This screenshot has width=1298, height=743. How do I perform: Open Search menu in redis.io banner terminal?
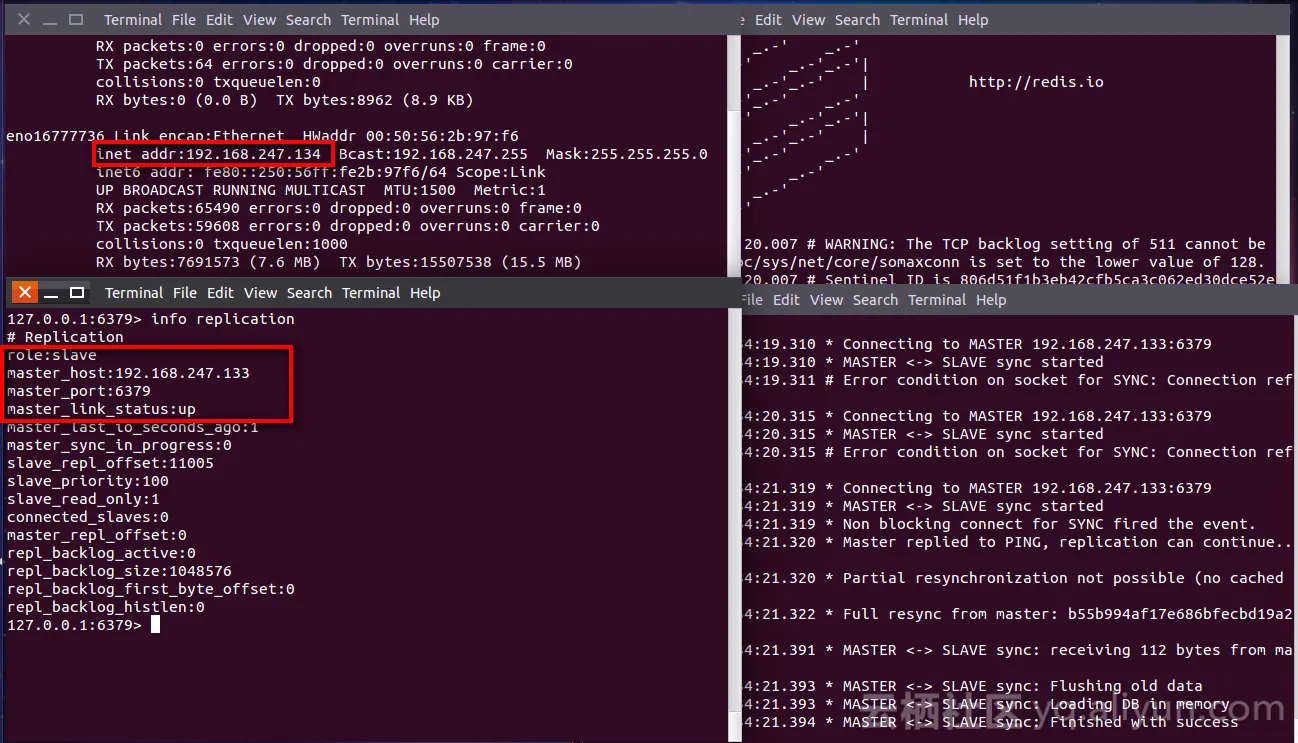coord(857,20)
